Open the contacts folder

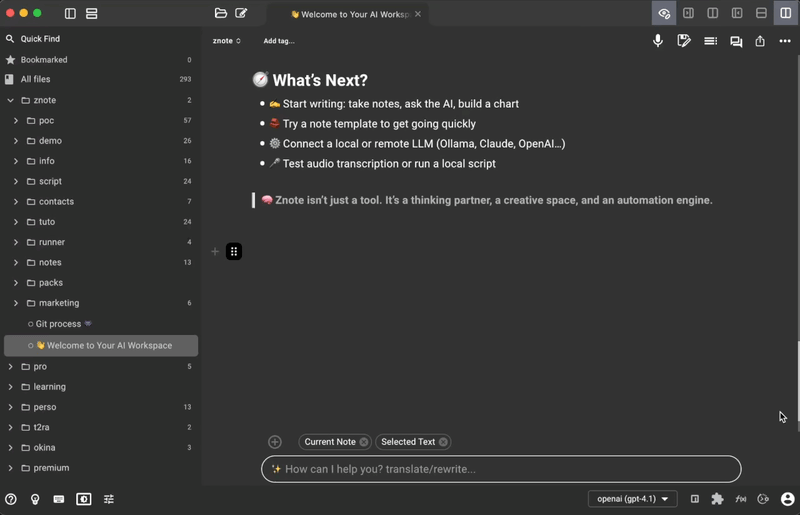click(x=101, y=202)
